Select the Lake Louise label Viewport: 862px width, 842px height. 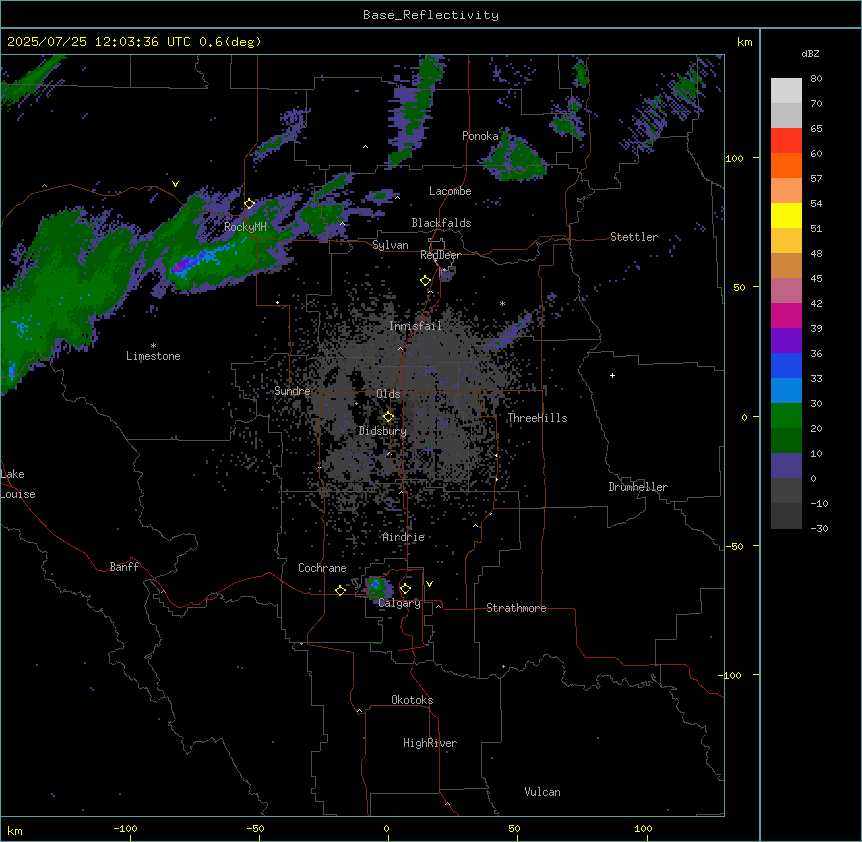18,484
